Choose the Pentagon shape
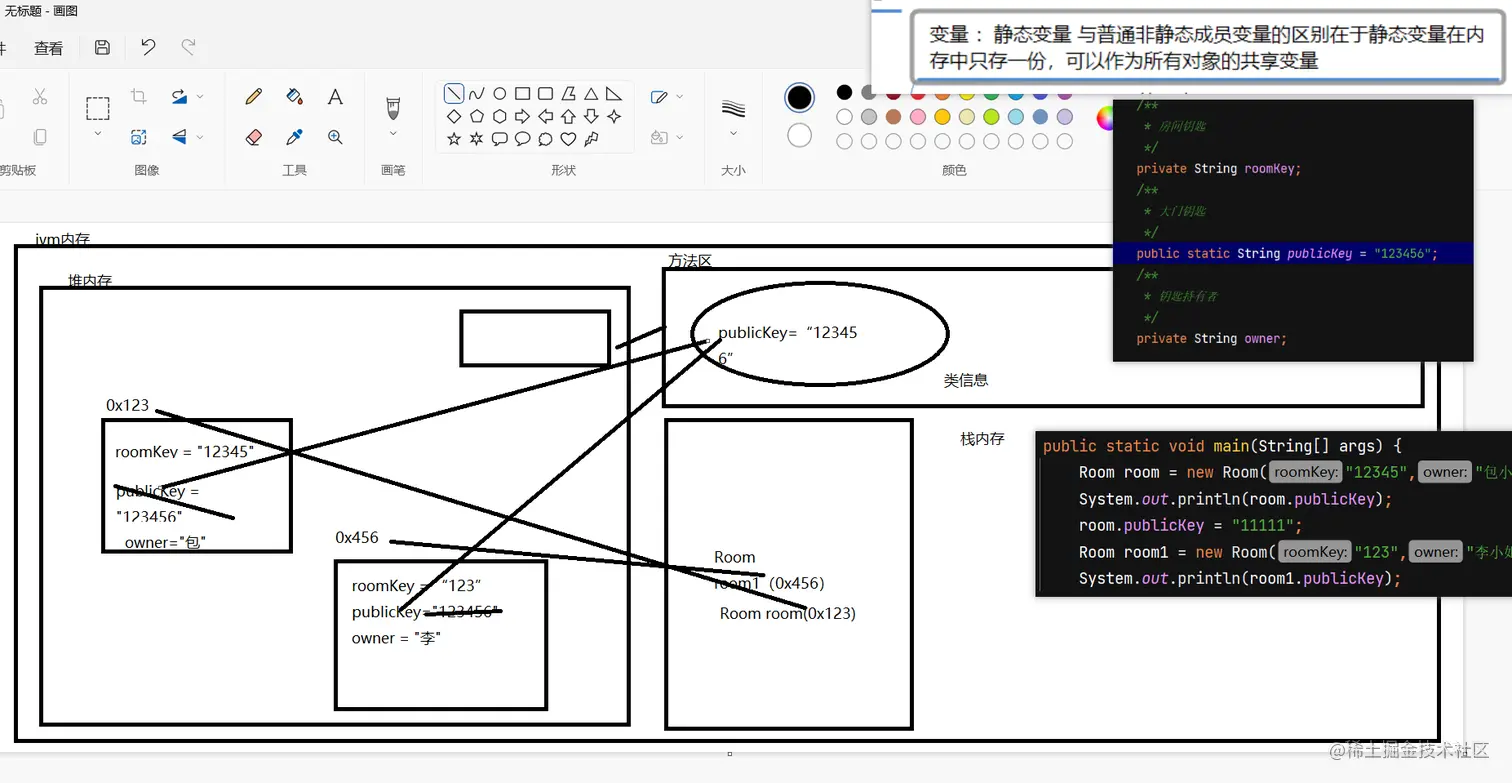 477,117
